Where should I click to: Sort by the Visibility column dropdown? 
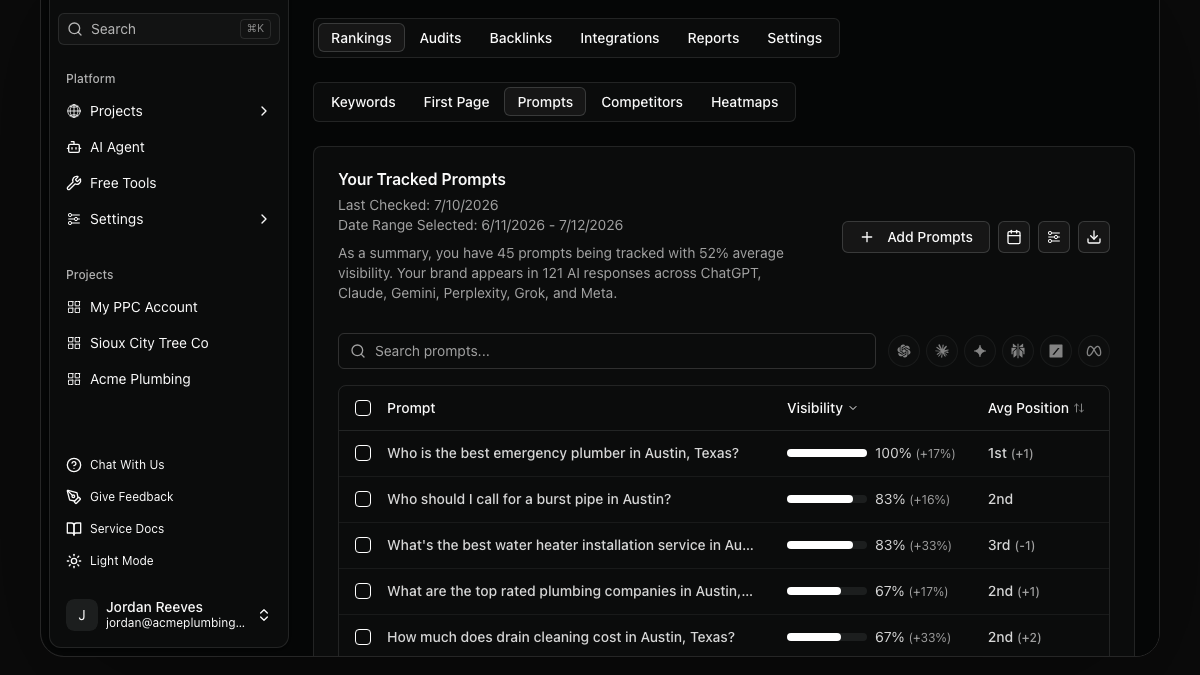822,408
